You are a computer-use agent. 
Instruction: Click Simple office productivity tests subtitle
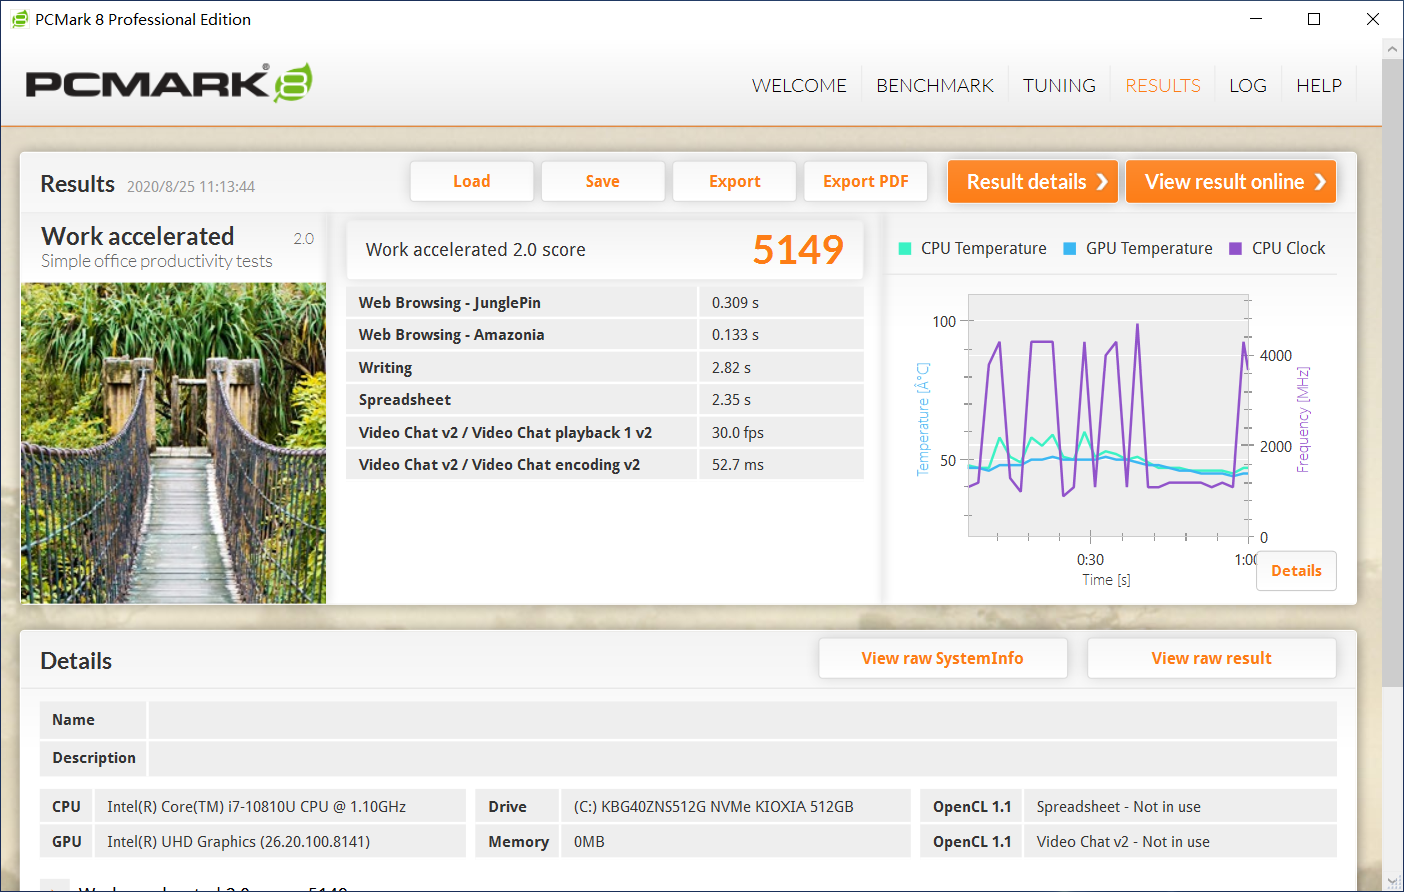pyautogui.click(x=157, y=261)
